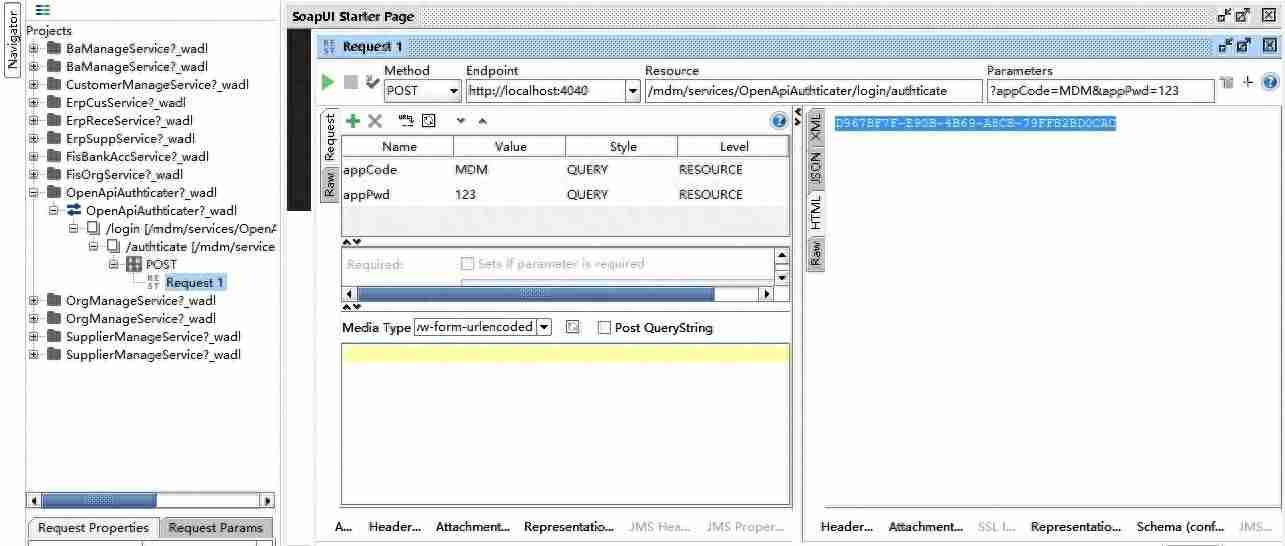This screenshot has height=546, width=1285.
Task: Open the response Header... bottom tab
Action: [847, 527]
